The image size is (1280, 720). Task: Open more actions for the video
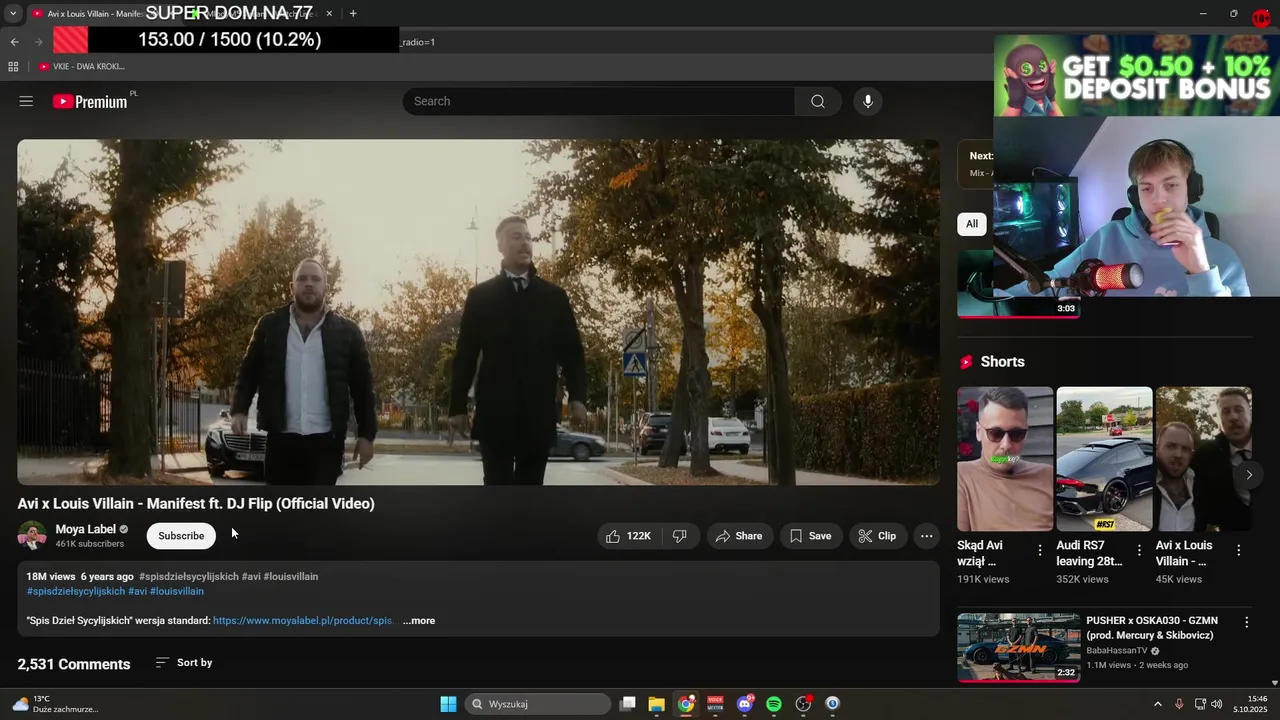coord(927,536)
